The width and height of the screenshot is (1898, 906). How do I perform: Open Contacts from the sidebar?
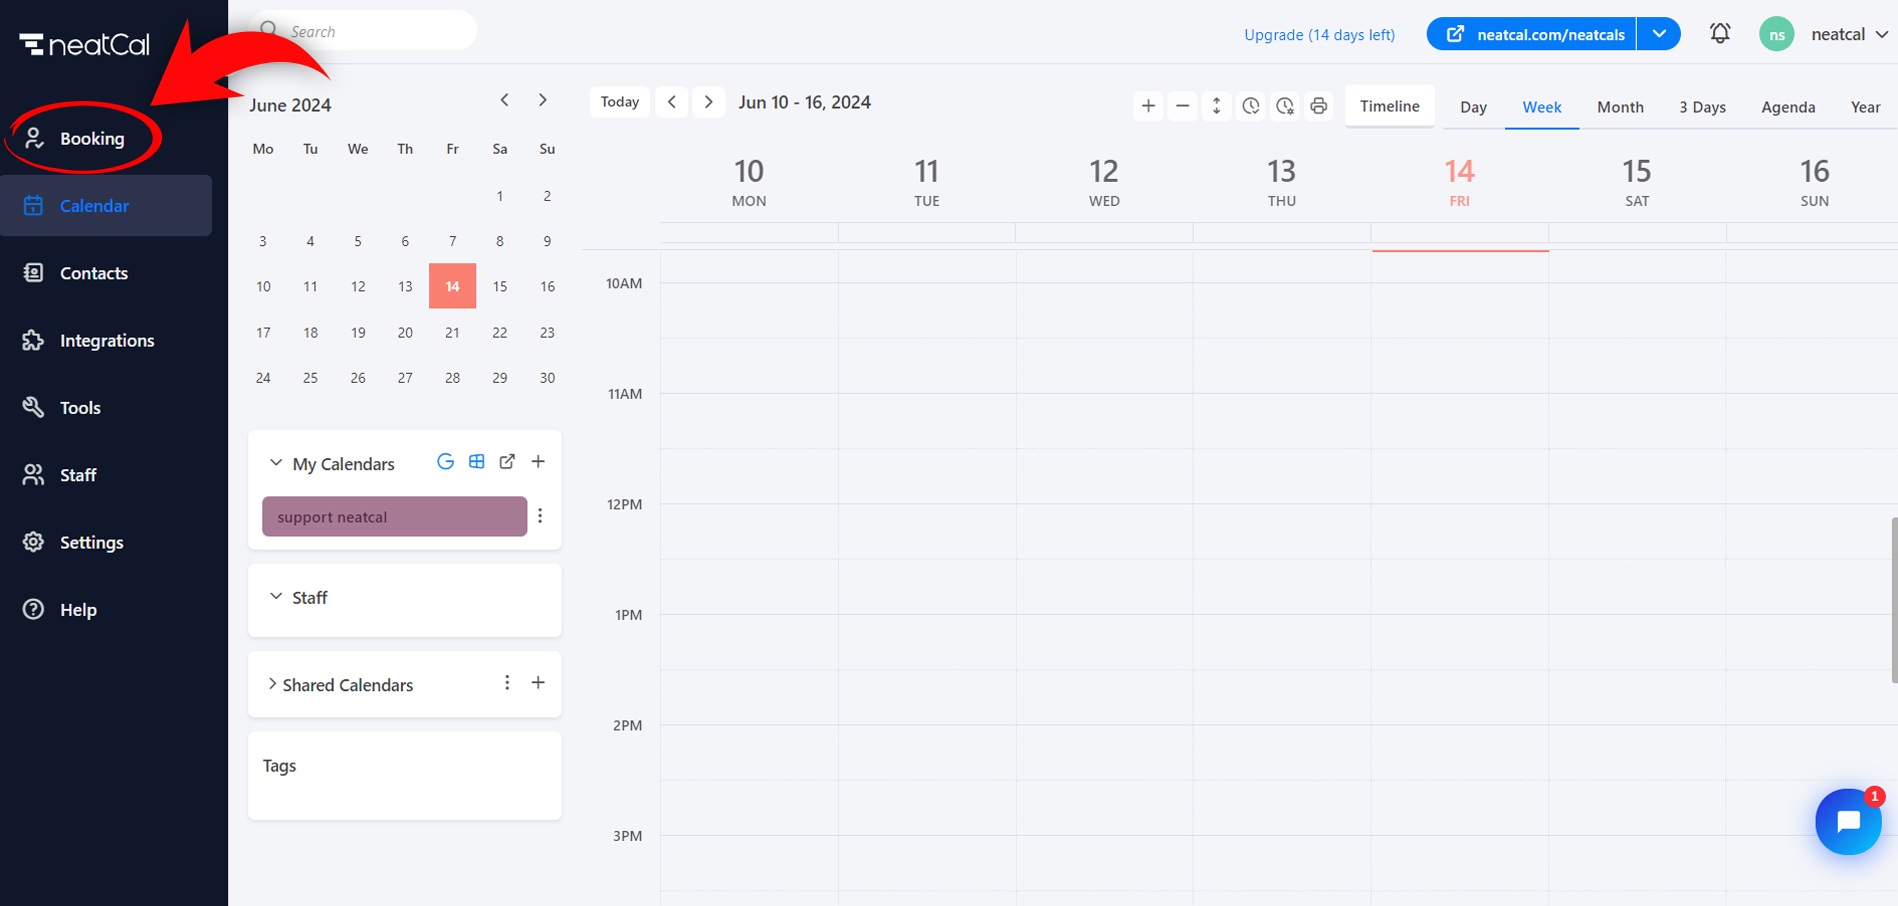[94, 273]
